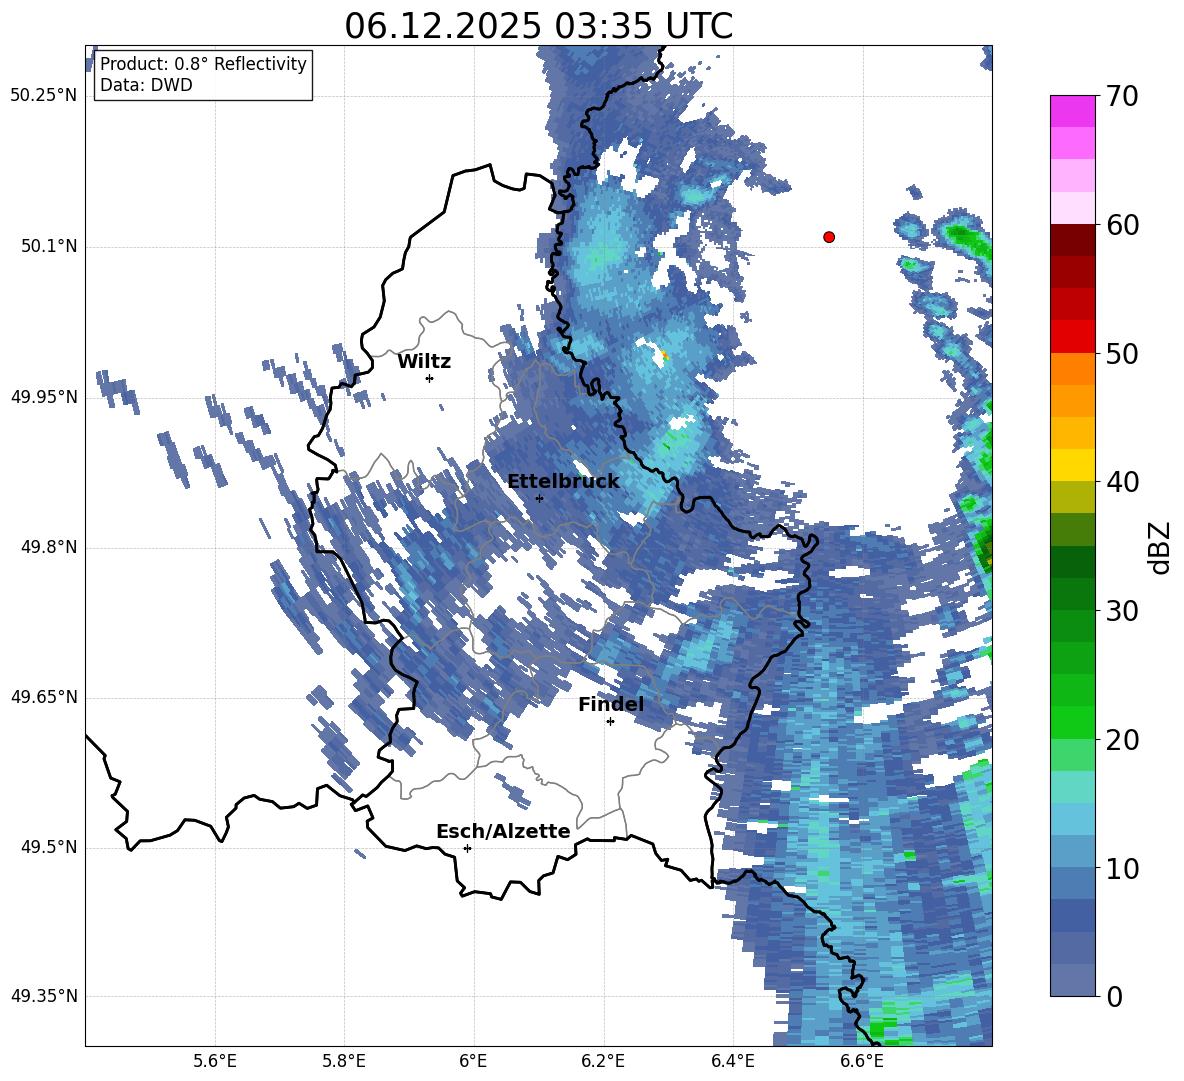Click longitude label 6.2°E
Viewport: 1184px width, 1081px height.
(x=603, y=1061)
